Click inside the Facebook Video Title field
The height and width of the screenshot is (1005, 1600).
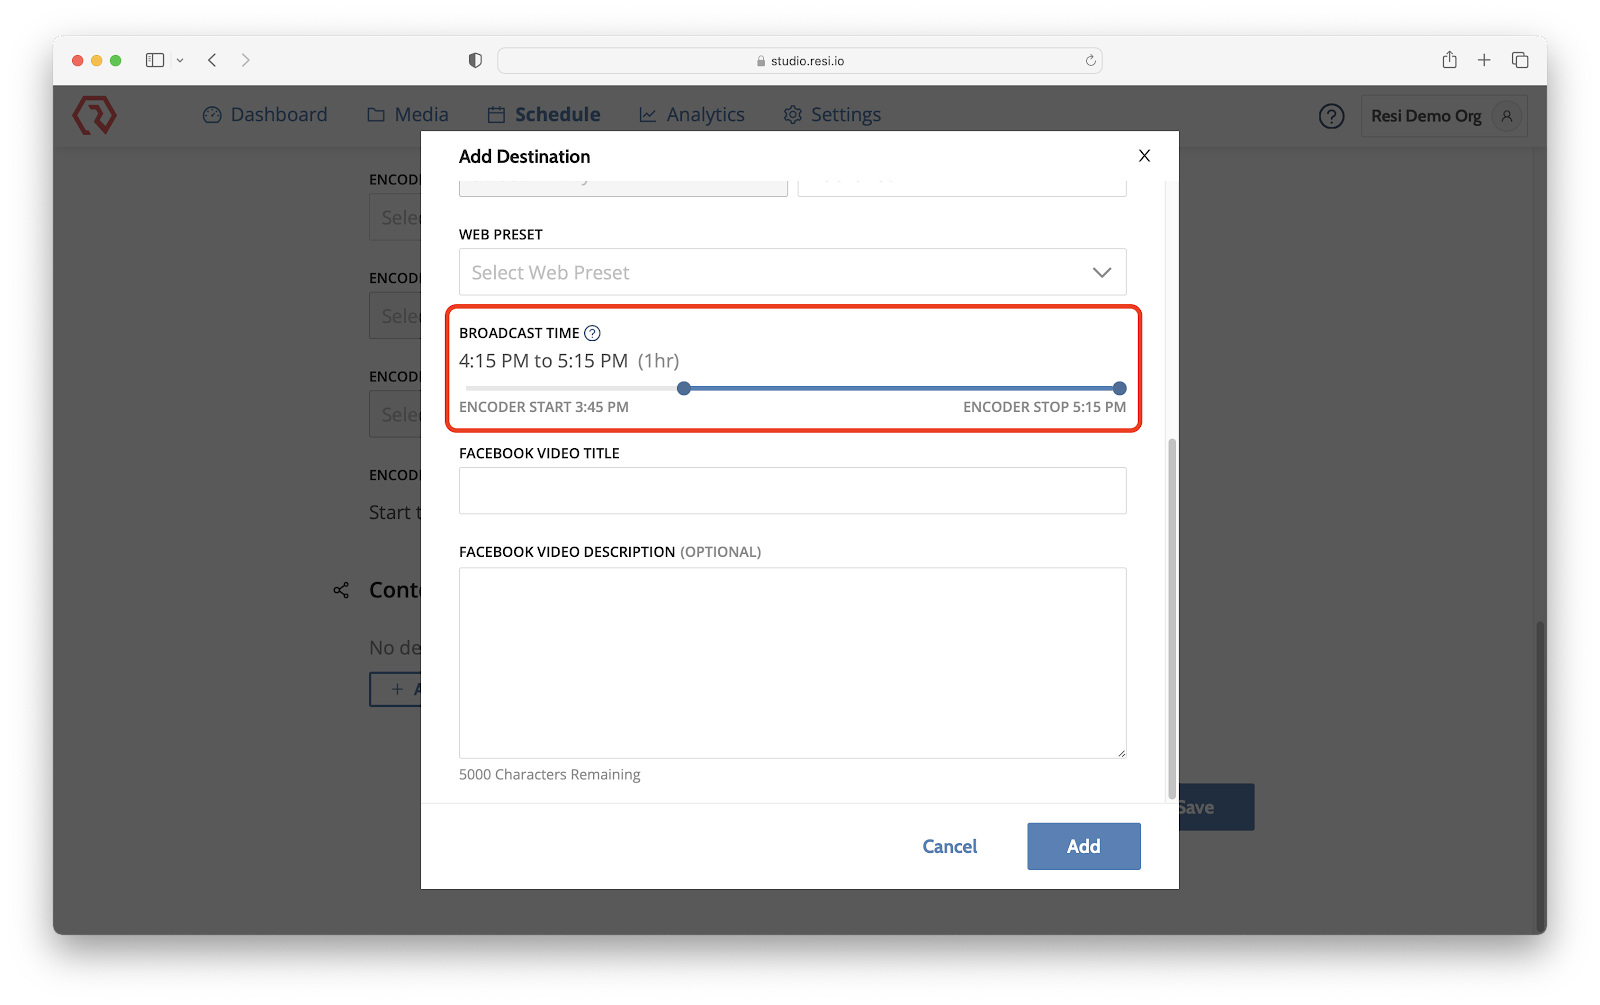792,490
